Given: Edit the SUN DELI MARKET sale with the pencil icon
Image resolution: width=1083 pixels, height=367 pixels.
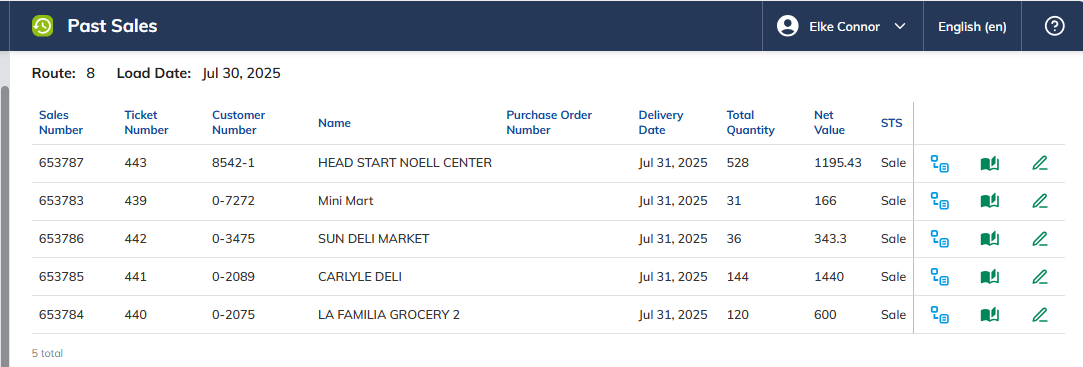Looking at the screenshot, I should pos(1039,239).
